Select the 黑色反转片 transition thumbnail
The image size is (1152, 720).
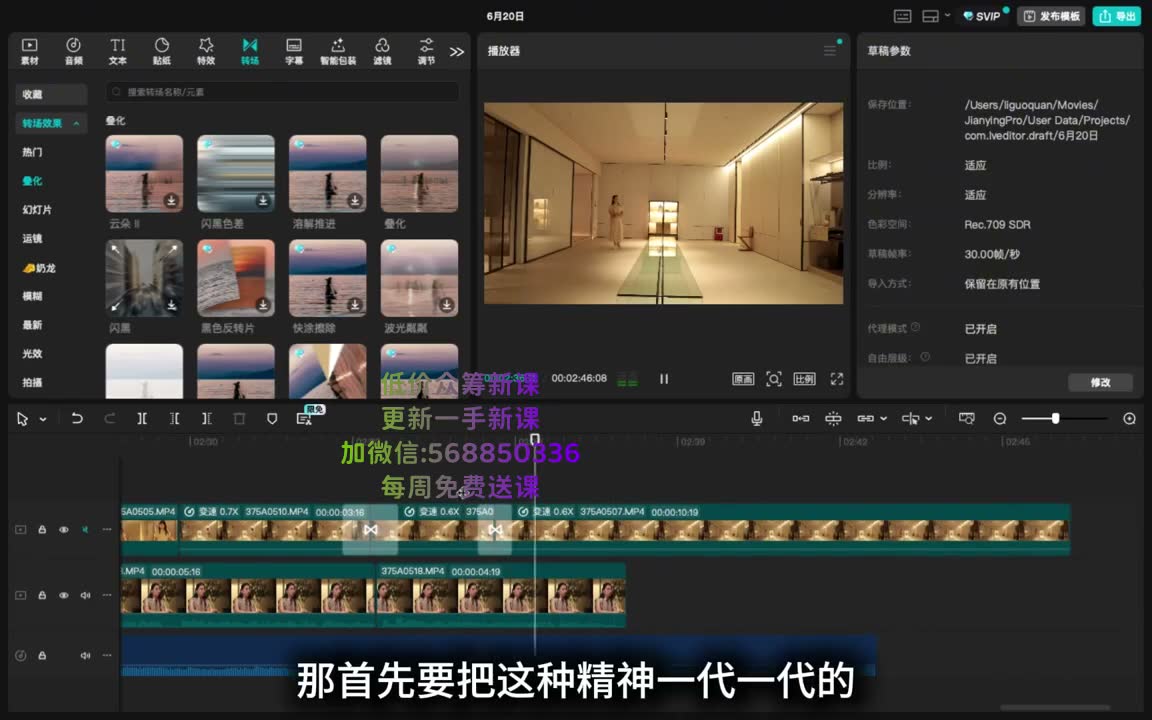[236, 278]
